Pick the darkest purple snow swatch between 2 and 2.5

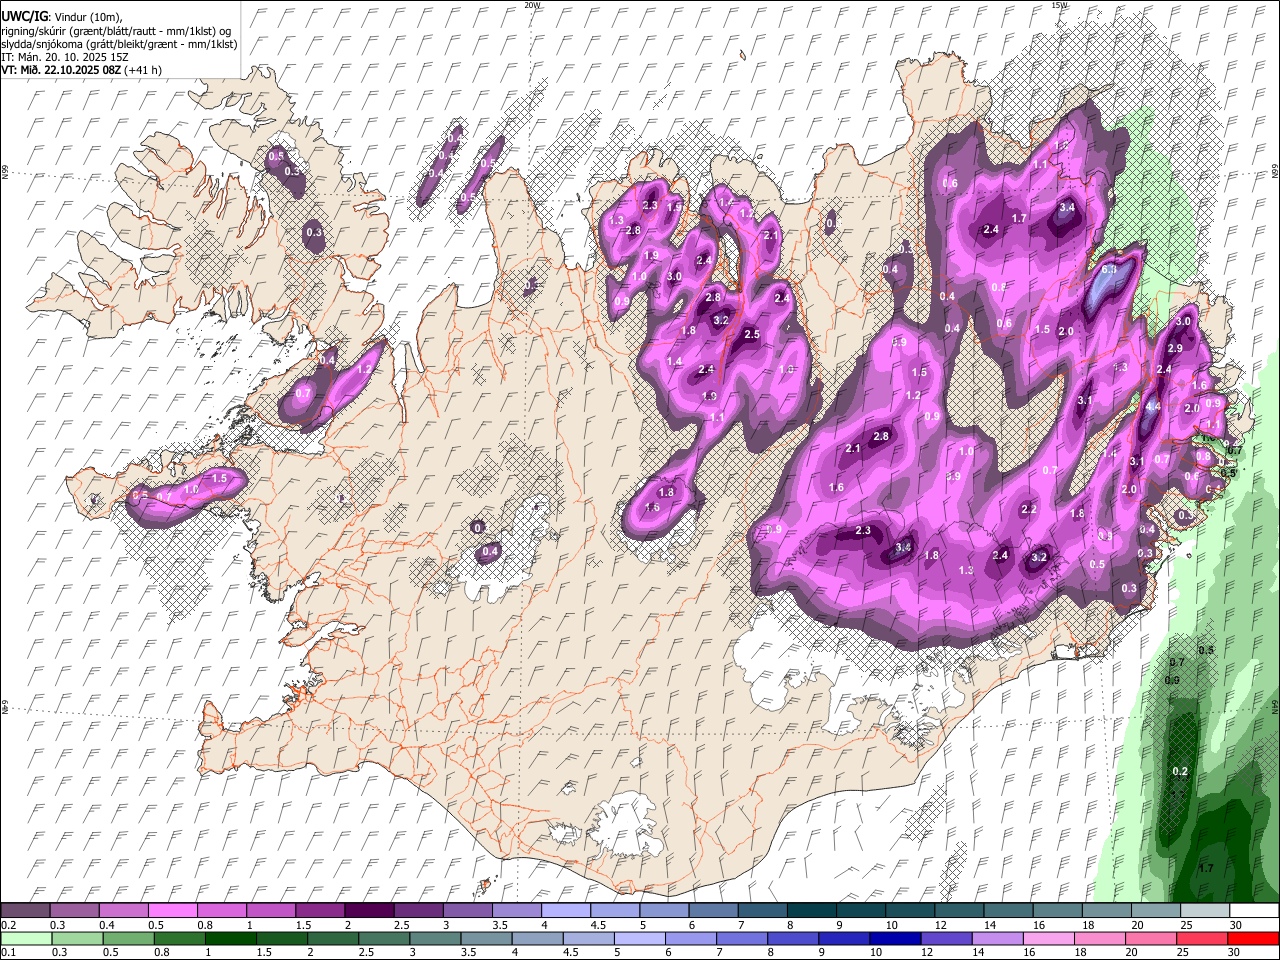pos(368,910)
